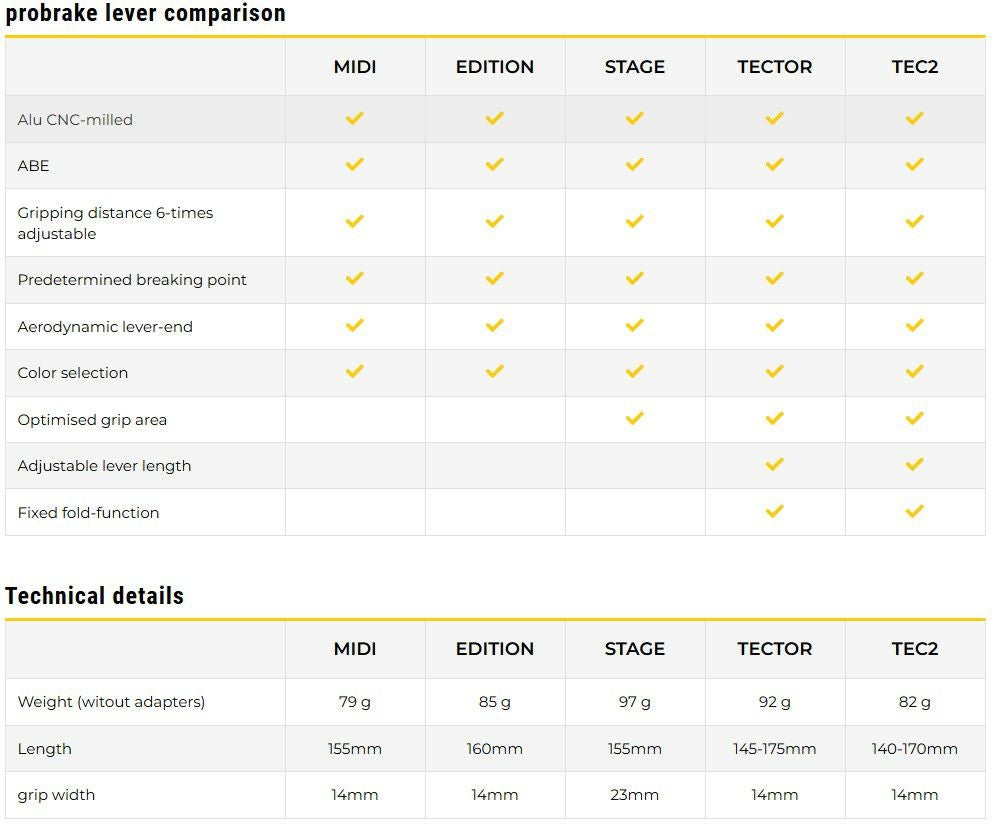Screen dimensions: 992x824
Task: Click TECTOR checkmark for Adjustable lever length
Action: click(774, 465)
